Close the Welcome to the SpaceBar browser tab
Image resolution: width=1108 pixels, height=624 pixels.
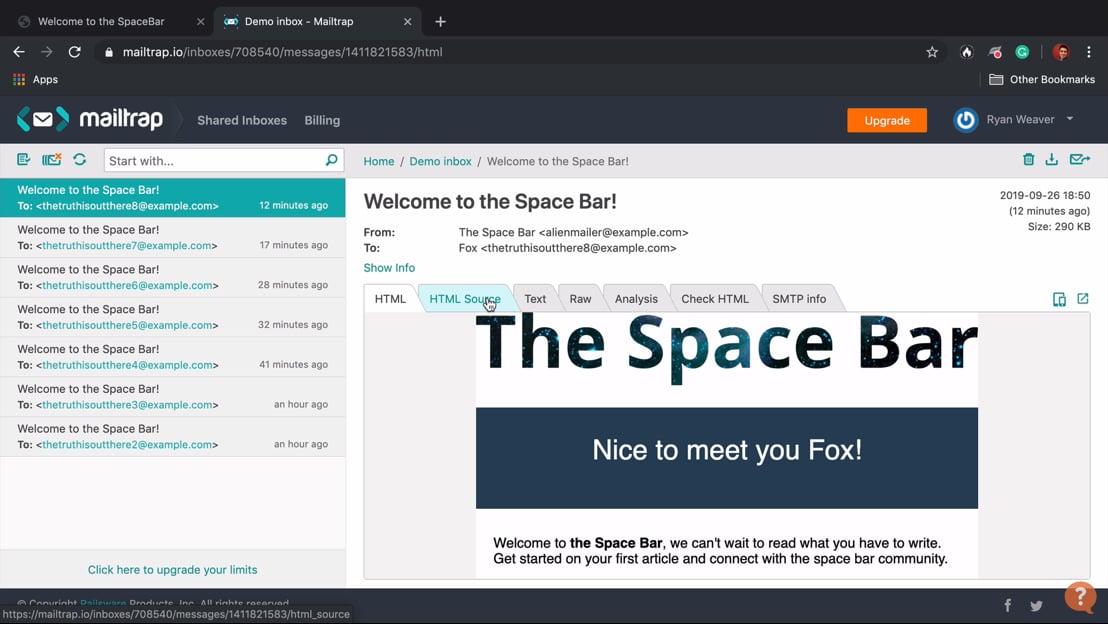click(x=201, y=22)
